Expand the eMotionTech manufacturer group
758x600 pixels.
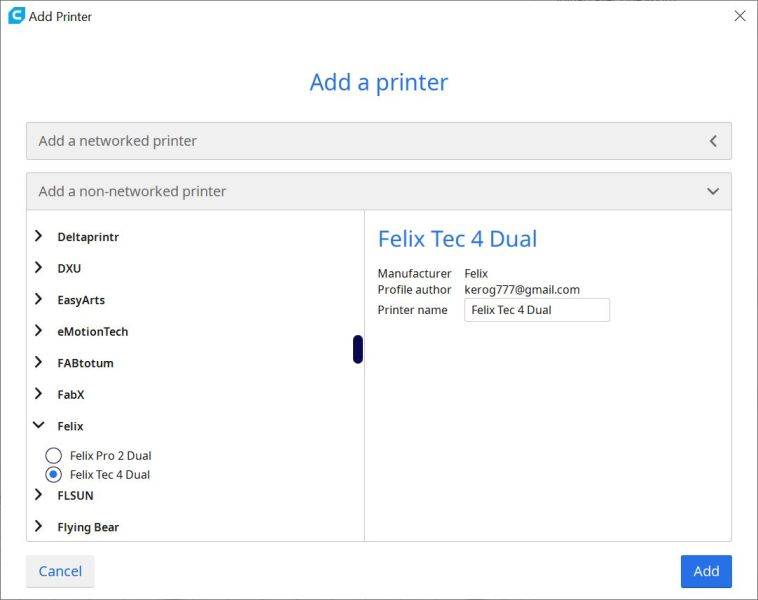[x=39, y=331]
